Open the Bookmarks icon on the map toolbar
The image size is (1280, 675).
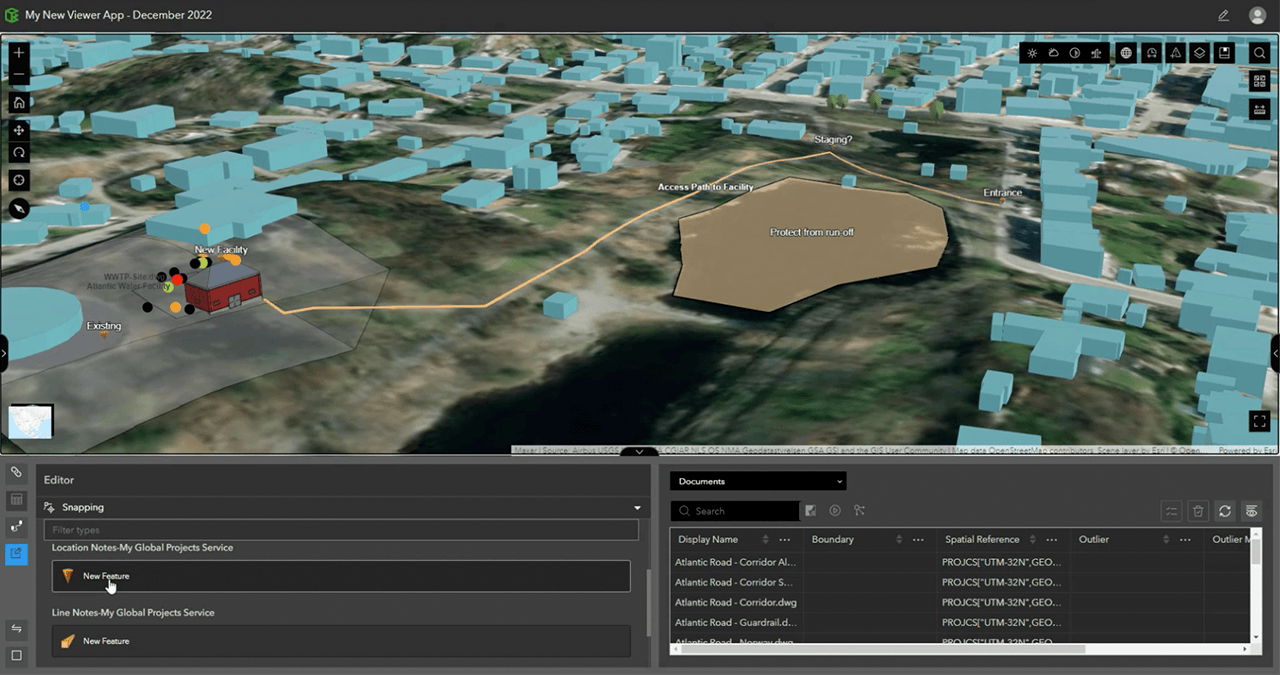pyautogui.click(x=1224, y=53)
